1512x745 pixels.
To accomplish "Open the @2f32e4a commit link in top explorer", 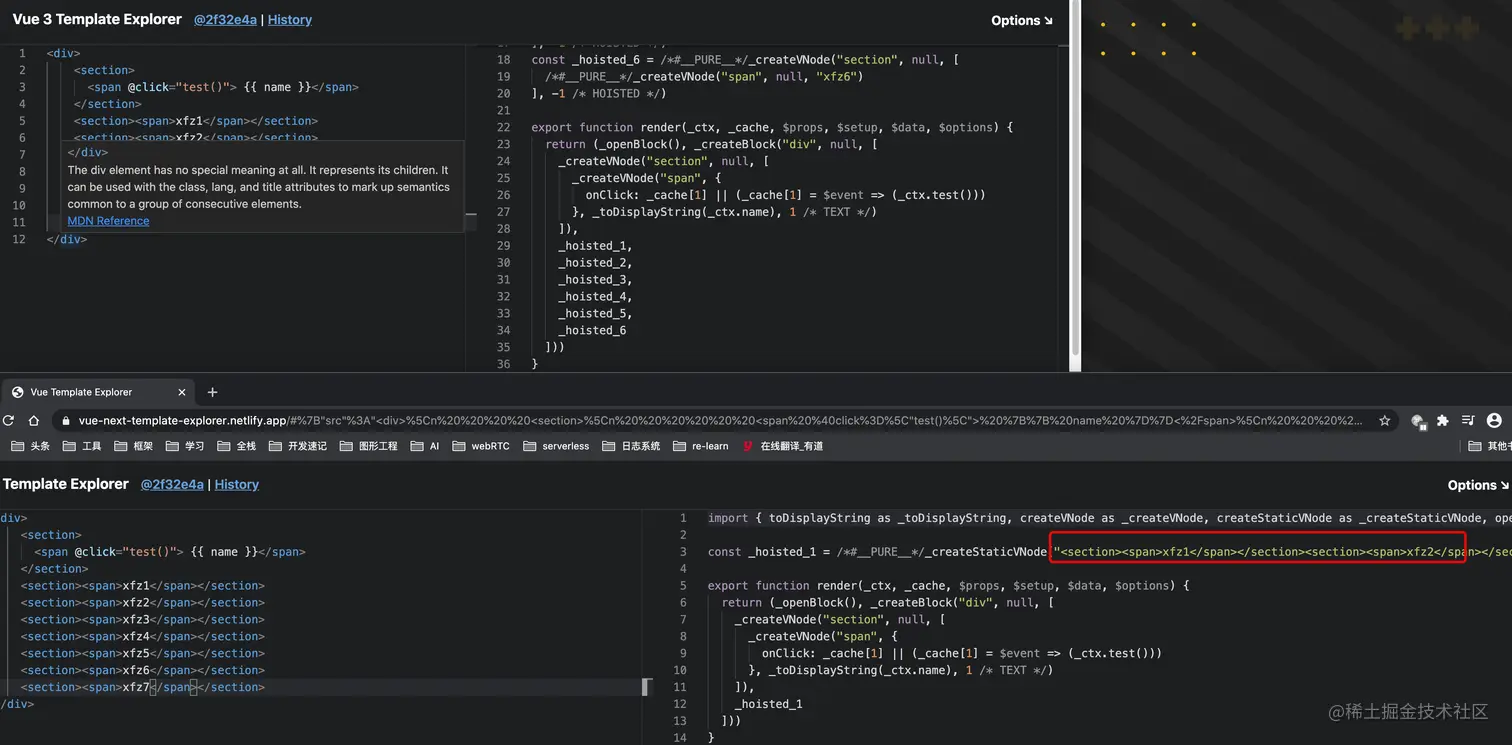I will tap(225, 20).
